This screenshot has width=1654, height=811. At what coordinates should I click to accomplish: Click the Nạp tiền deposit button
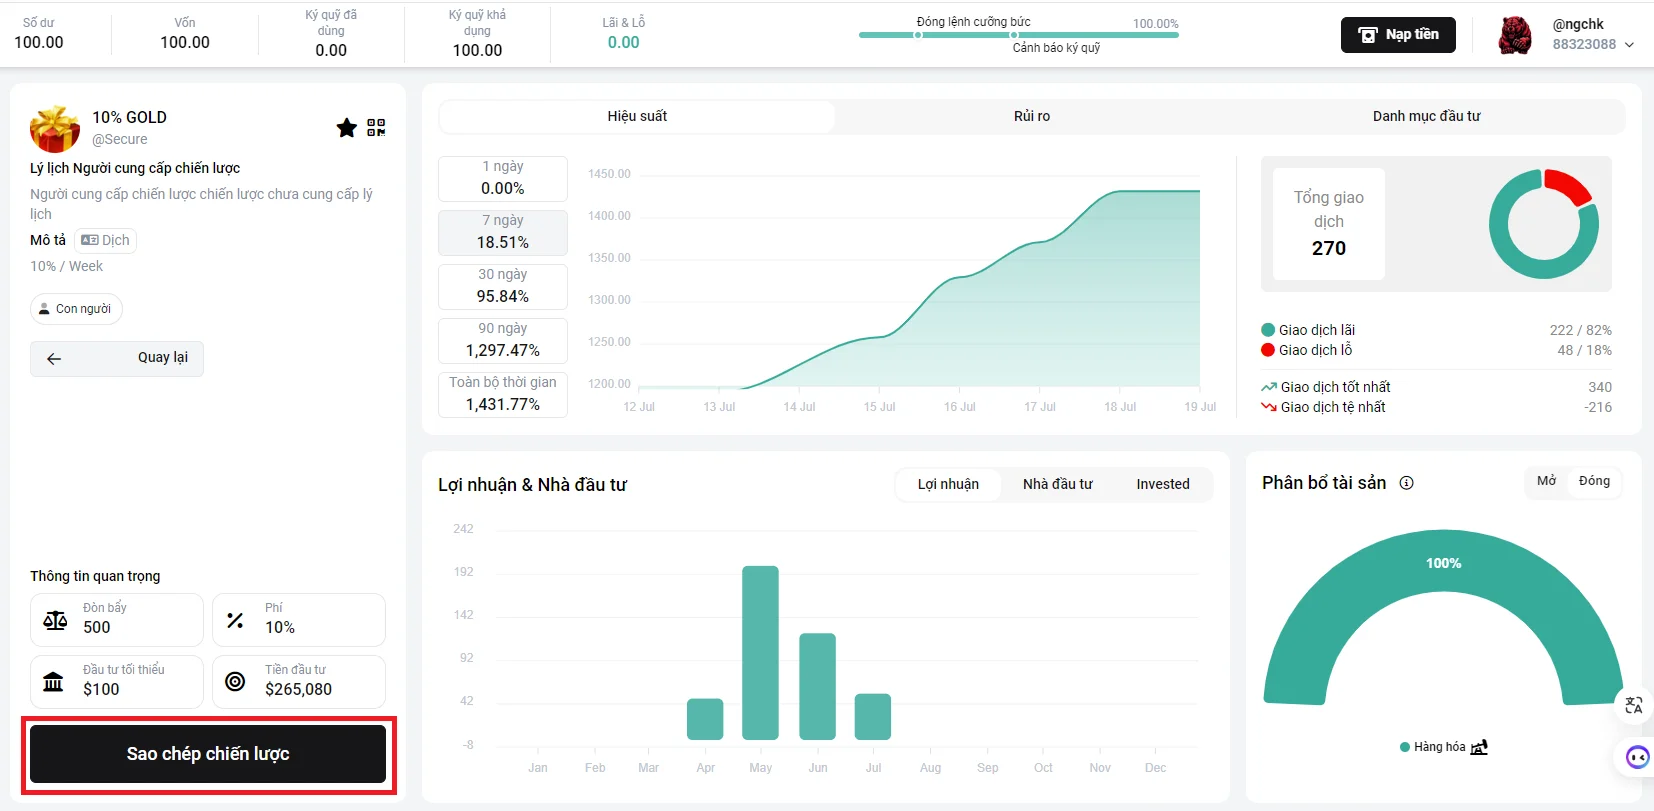pyautogui.click(x=1398, y=35)
